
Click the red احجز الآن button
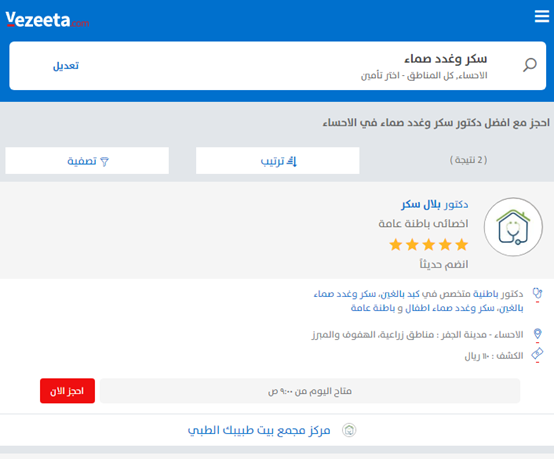tap(67, 391)
